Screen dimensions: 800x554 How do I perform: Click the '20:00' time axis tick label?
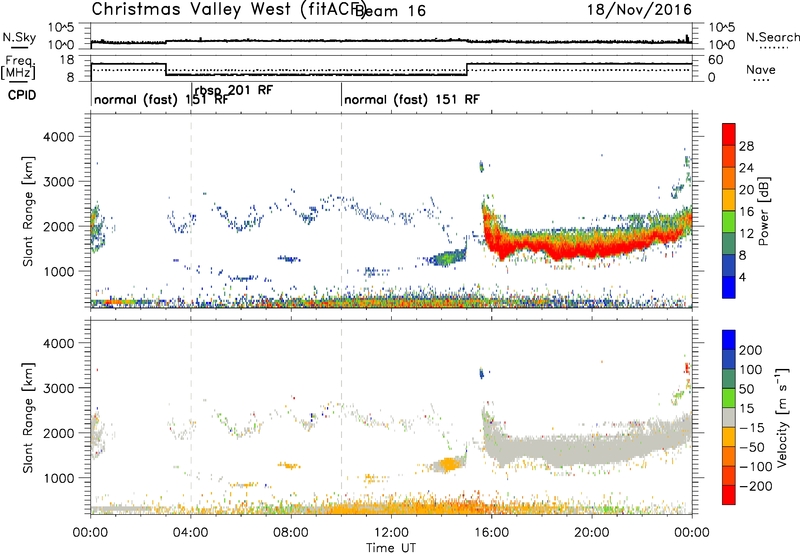tap(591, 533)
